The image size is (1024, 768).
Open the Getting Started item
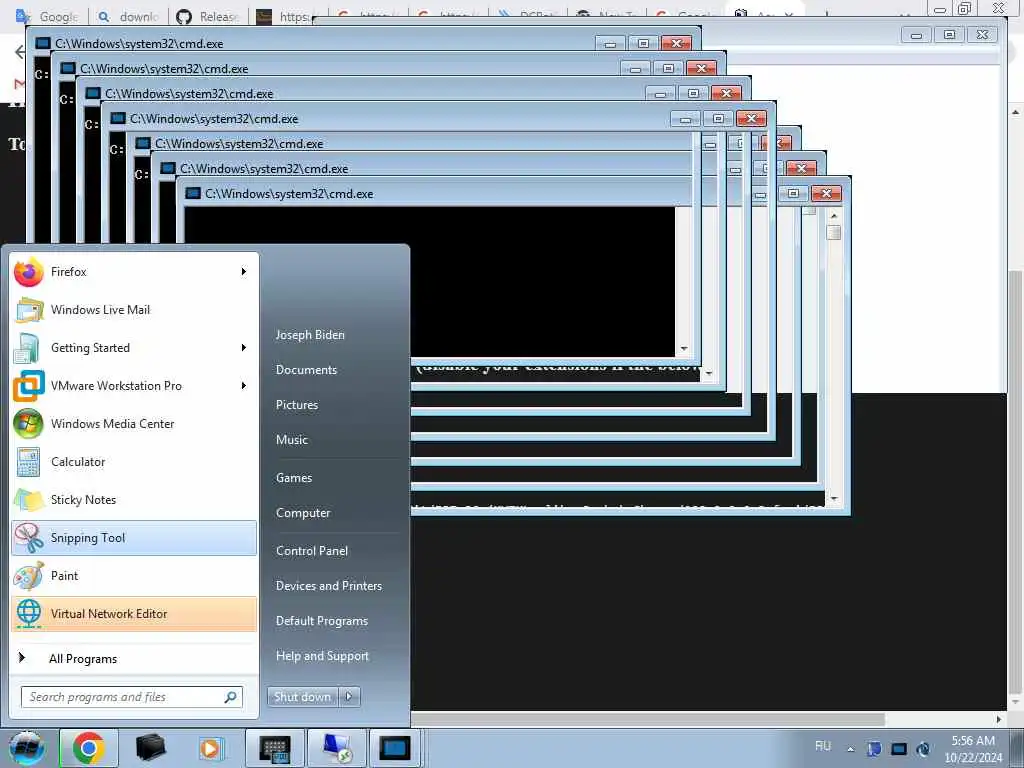click(134, 347)
